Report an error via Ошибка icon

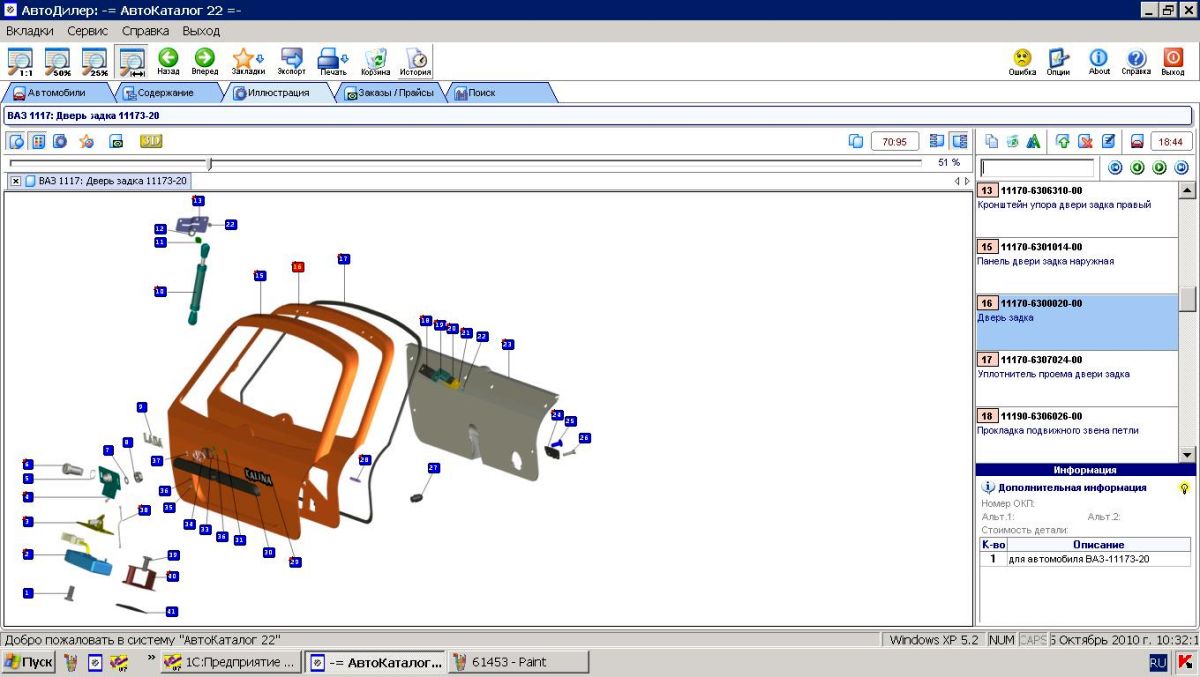pyautogui.click(x=1022, y=62)
